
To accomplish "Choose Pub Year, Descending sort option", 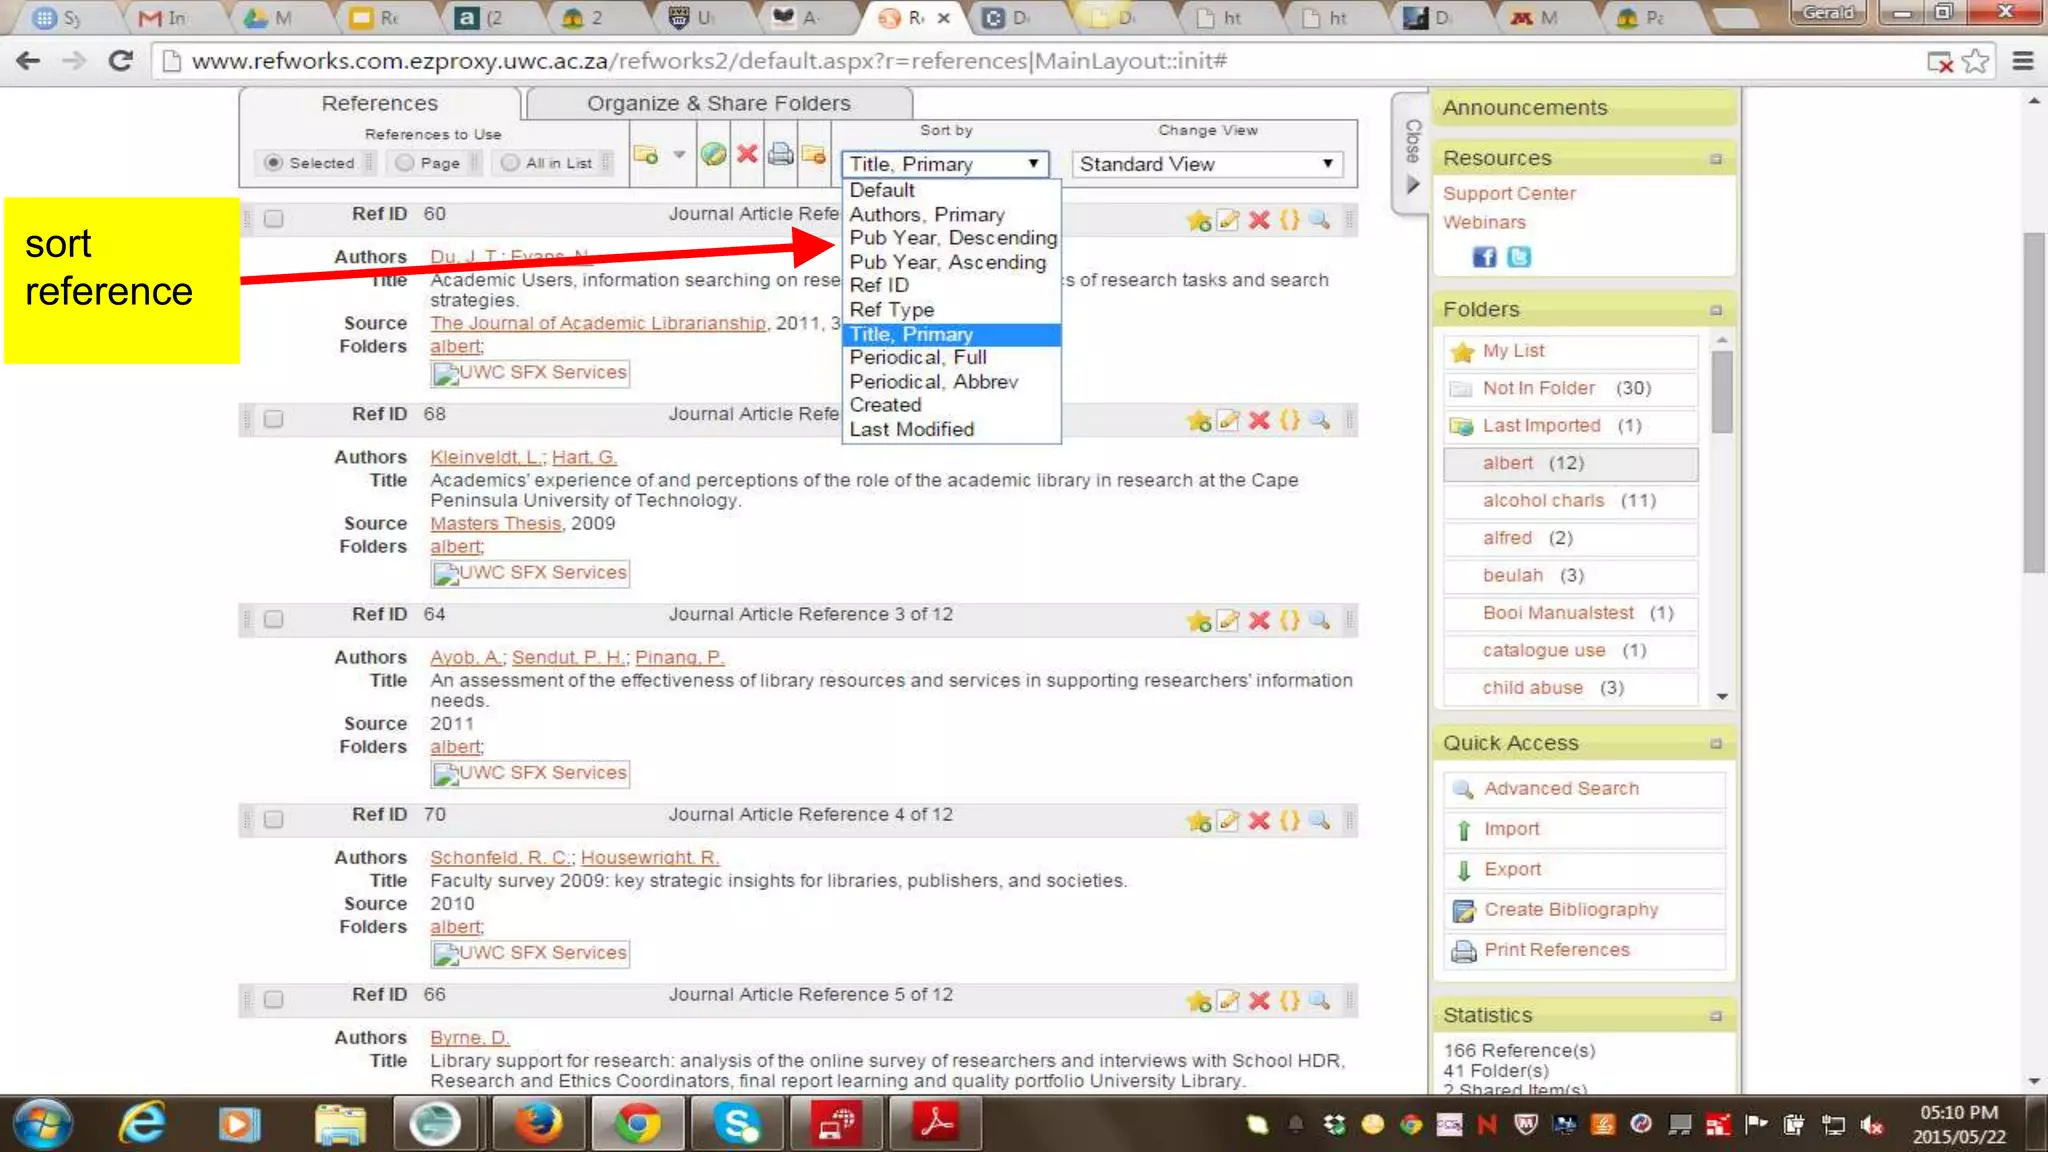I will (952, 238).
